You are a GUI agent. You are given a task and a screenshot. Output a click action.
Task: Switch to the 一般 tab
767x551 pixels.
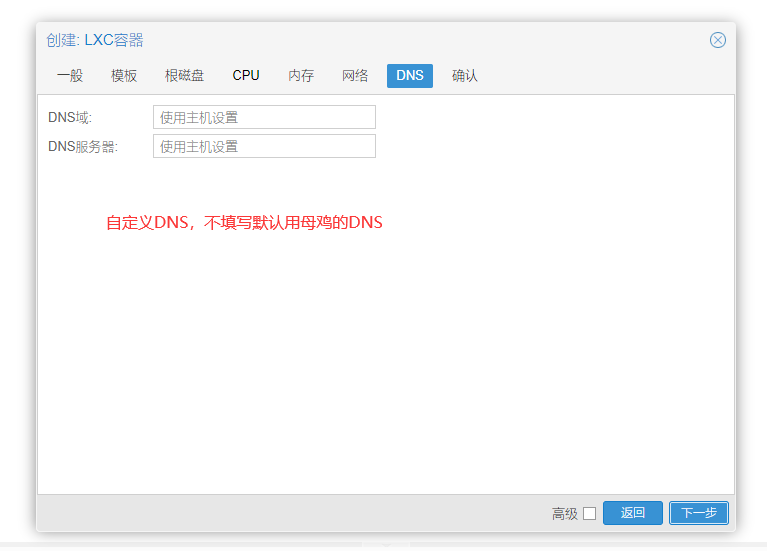(x=70, y=76)
